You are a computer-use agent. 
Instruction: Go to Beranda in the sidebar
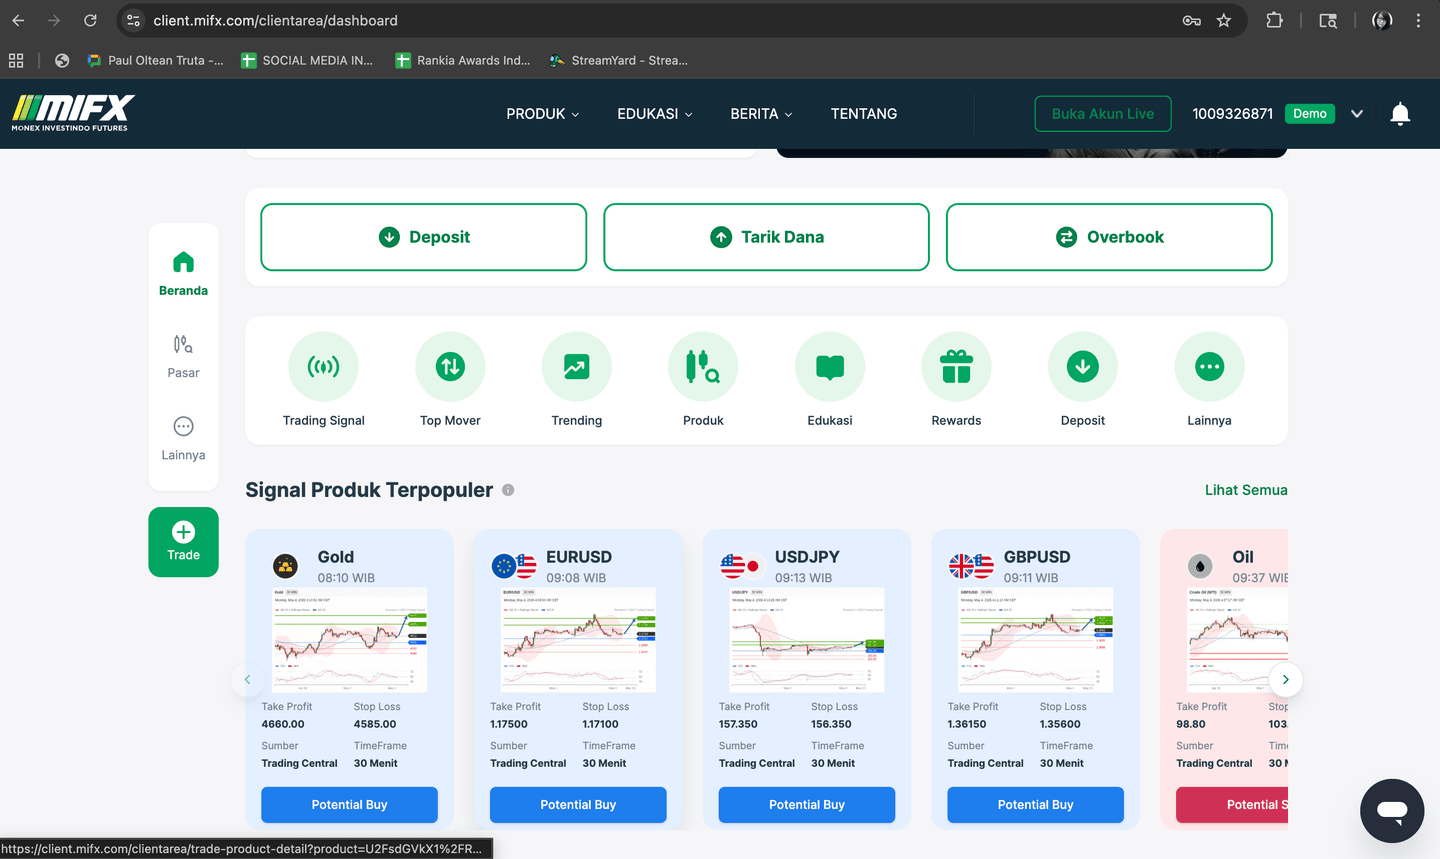pyautogui.click(x=183, y=274)
